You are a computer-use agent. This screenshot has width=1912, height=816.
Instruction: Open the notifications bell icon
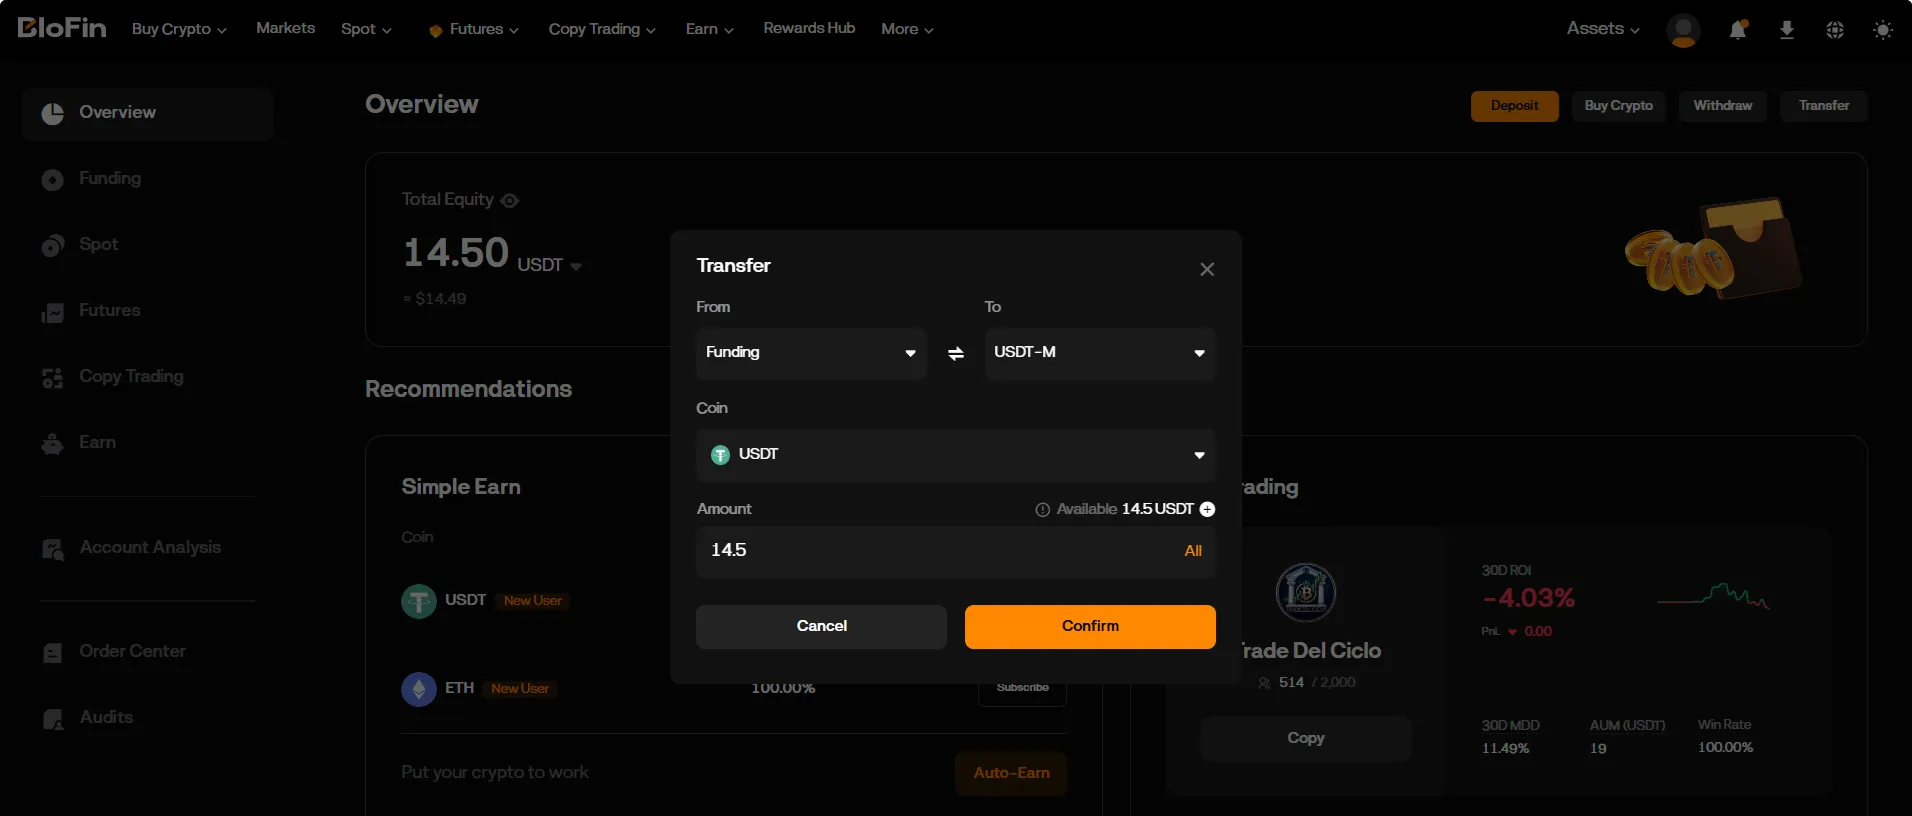click(x=1738, y=30)
